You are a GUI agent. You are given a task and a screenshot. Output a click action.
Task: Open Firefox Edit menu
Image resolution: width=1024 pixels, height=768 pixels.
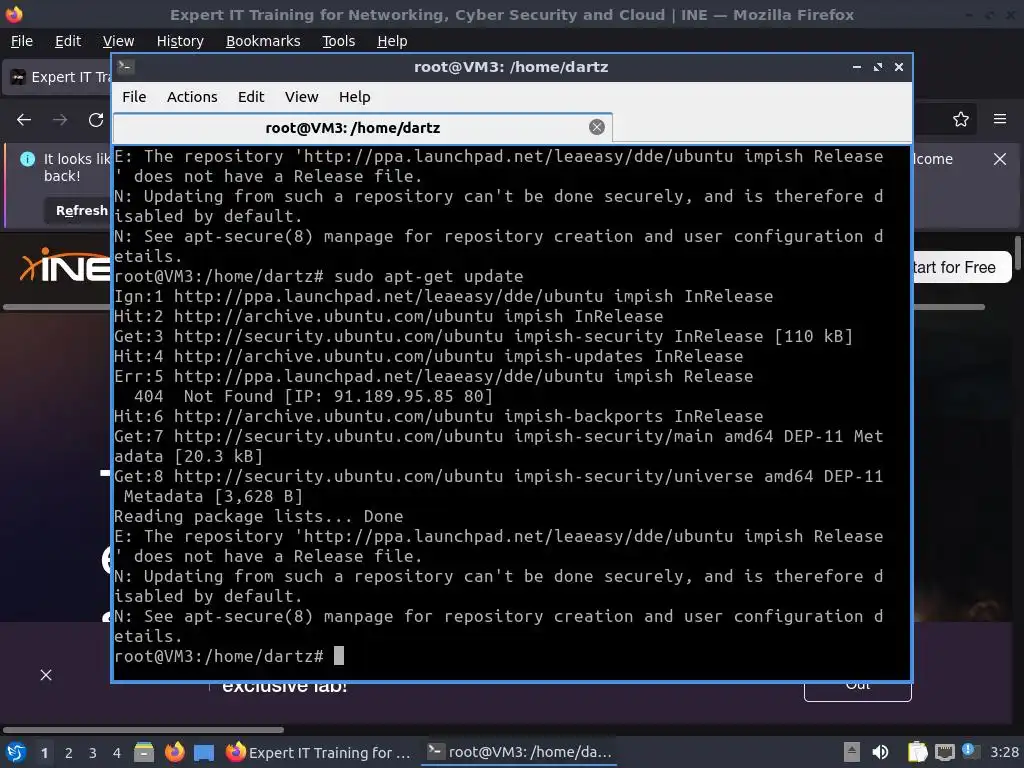(x=68, y=41)
